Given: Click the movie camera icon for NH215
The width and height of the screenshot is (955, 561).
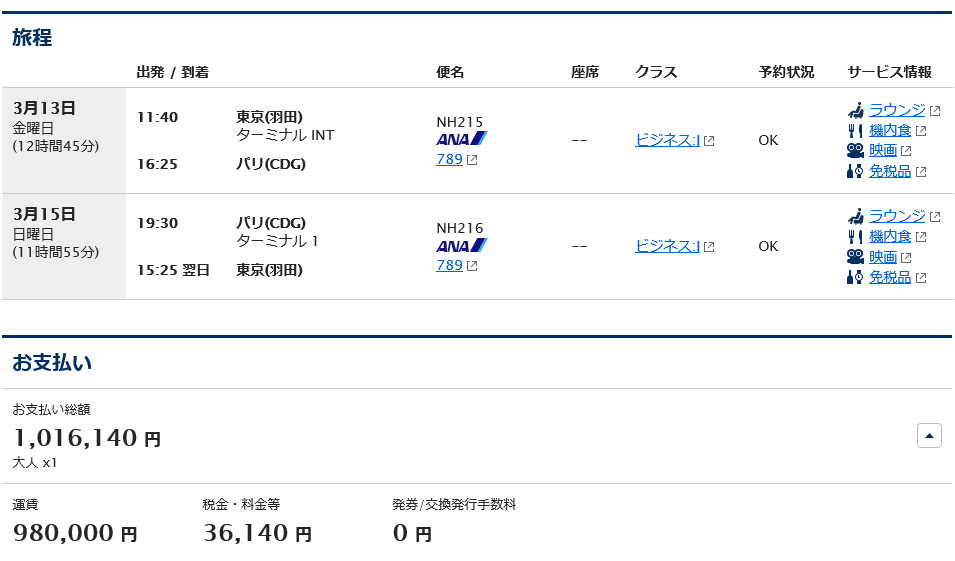Looking at the screenshot, I should 855,150.
